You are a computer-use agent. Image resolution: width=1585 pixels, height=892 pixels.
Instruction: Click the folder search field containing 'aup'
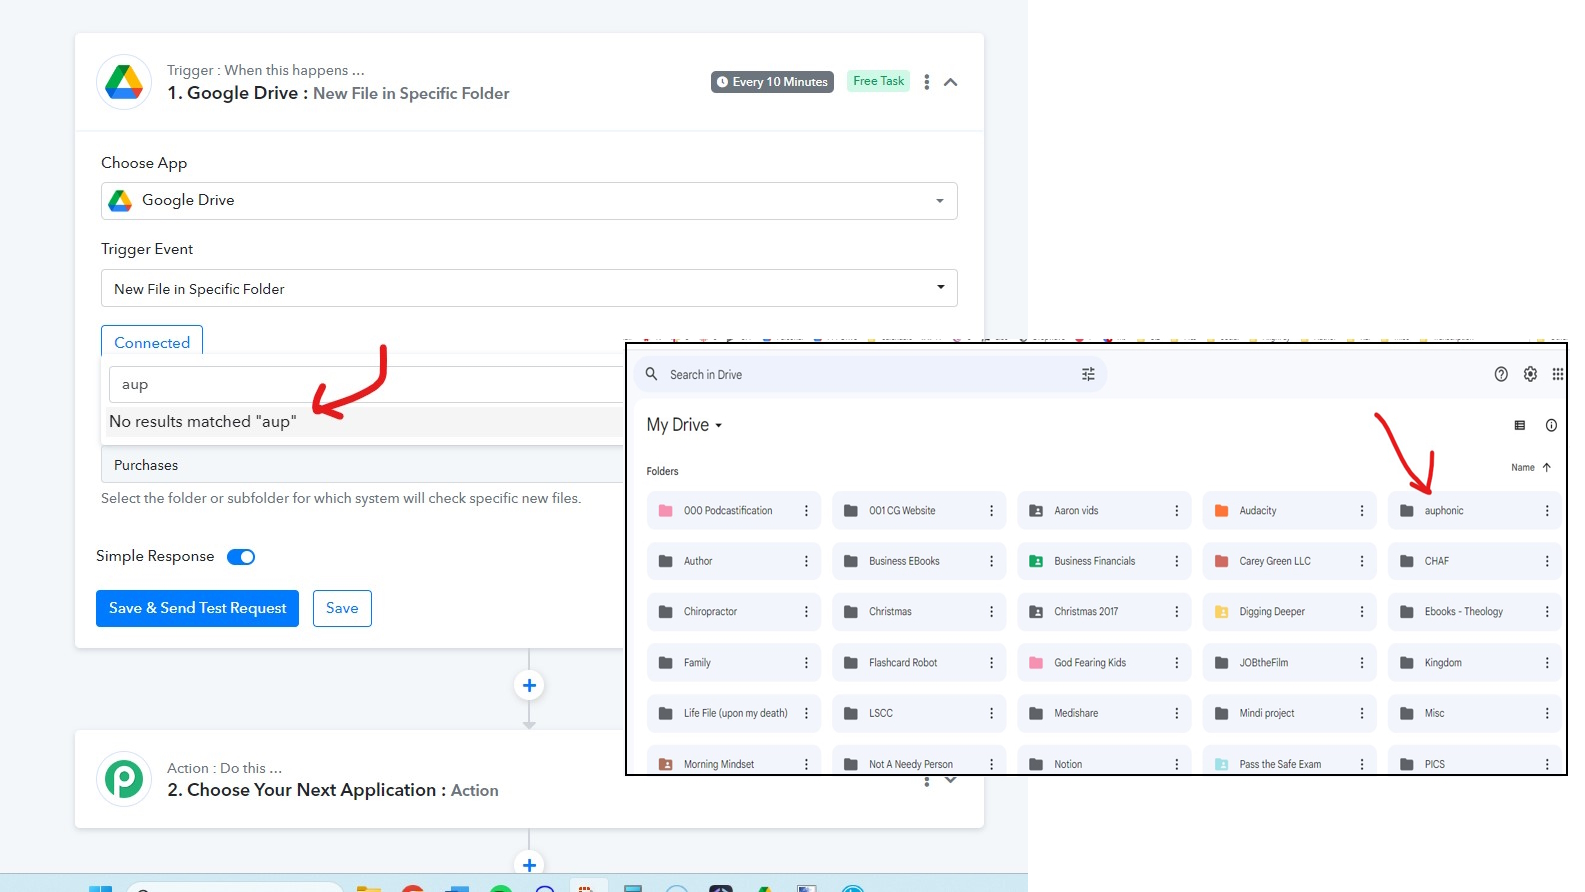[x=366, y=385]
